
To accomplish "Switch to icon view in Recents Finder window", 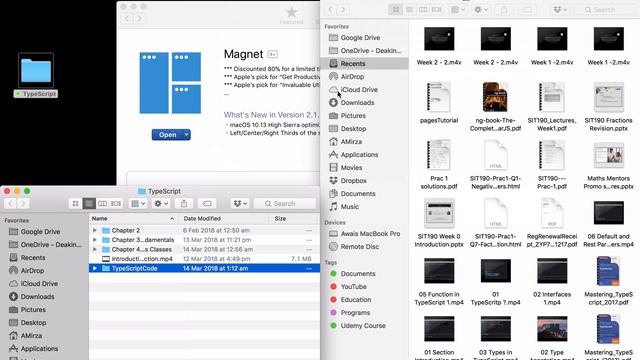I will 396,9.
